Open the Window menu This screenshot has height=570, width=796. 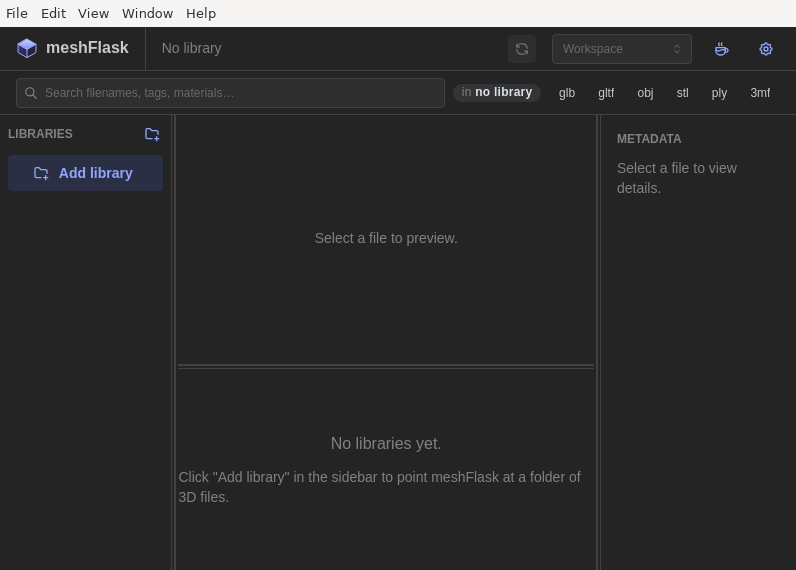(x=147, y=14)
